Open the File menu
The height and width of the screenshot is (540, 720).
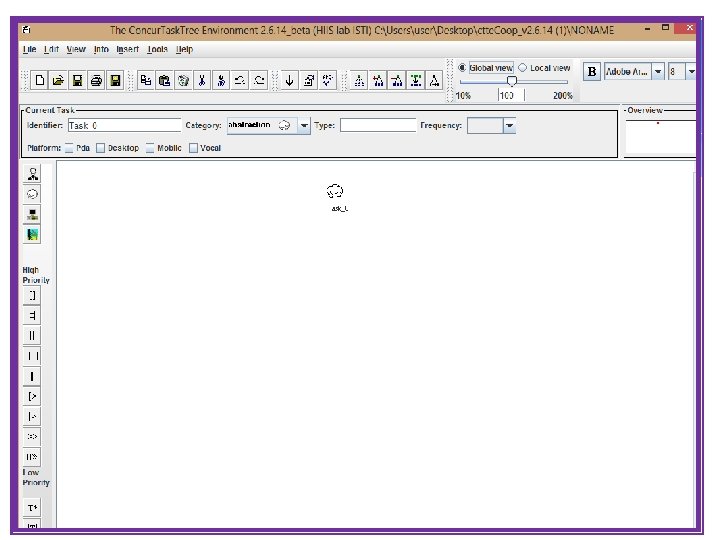click(29, 49)
